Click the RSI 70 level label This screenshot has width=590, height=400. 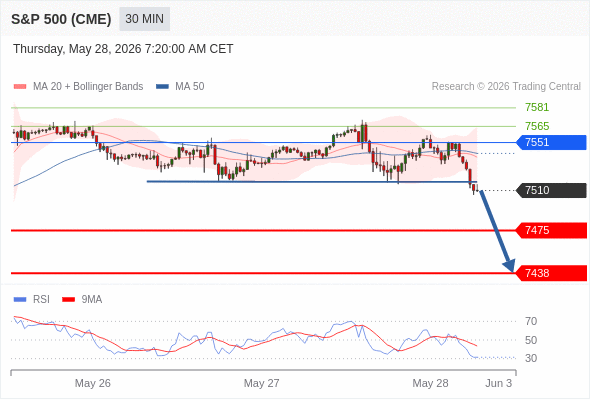pyautogui.click(x=531, y=321)
